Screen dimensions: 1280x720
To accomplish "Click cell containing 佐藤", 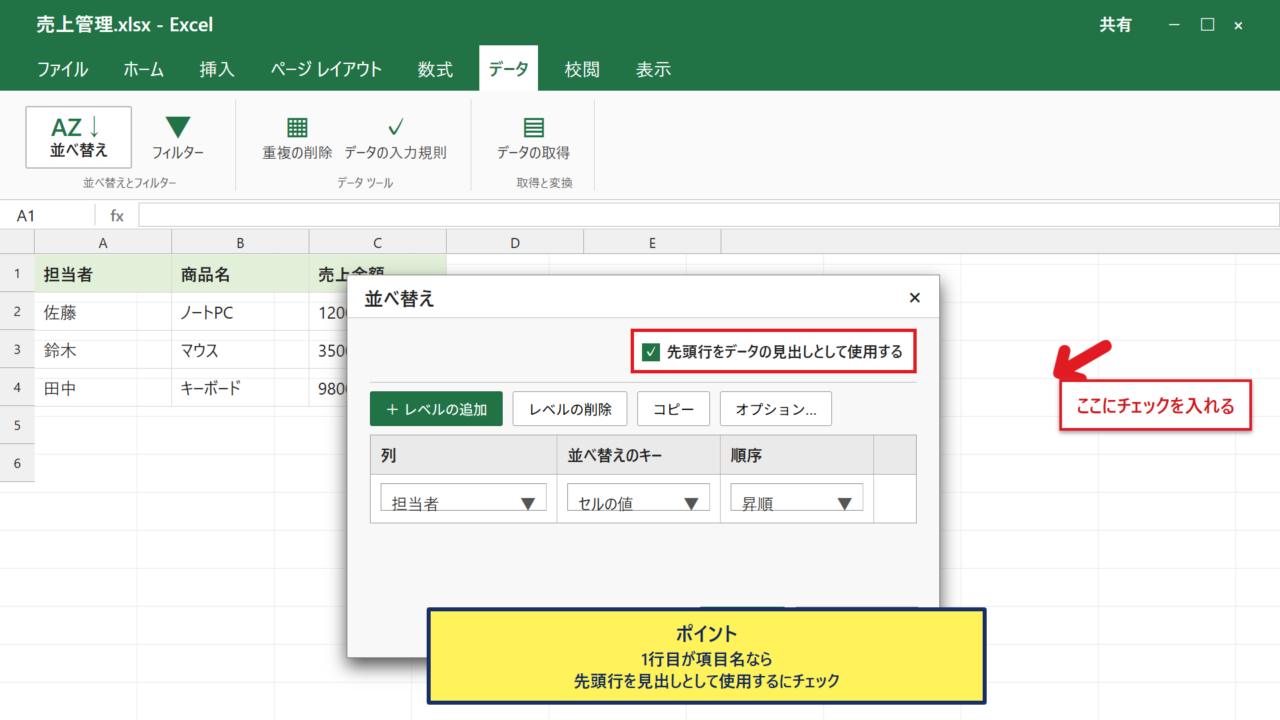I will click(x=103, y=312).
